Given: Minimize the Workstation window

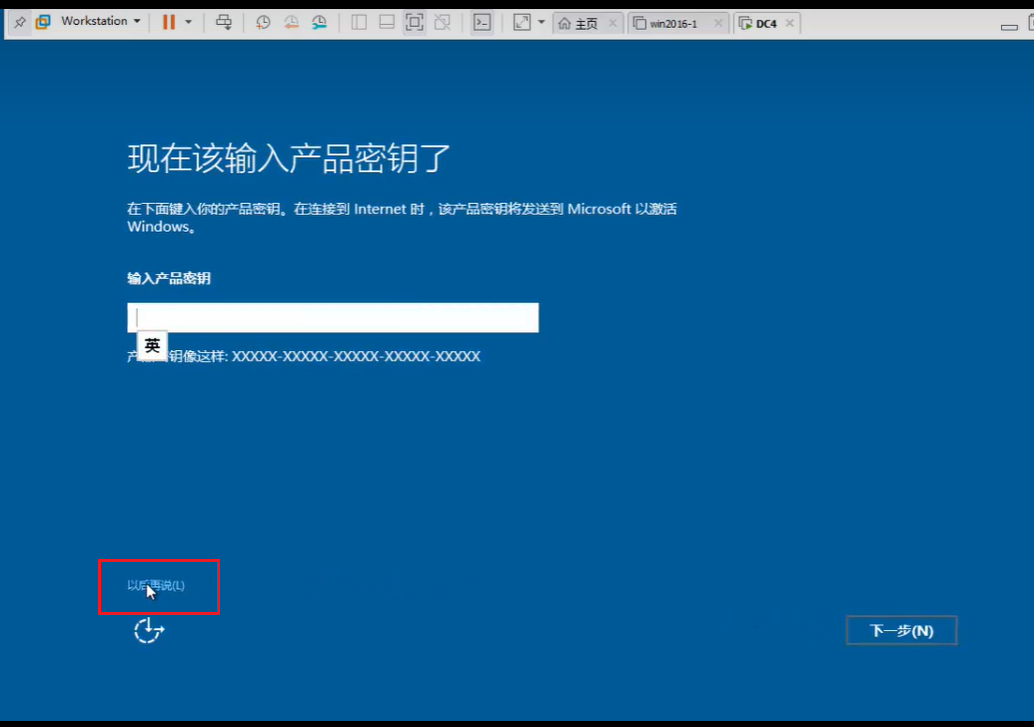Looking at the screenshot, I should (1009, 26).
